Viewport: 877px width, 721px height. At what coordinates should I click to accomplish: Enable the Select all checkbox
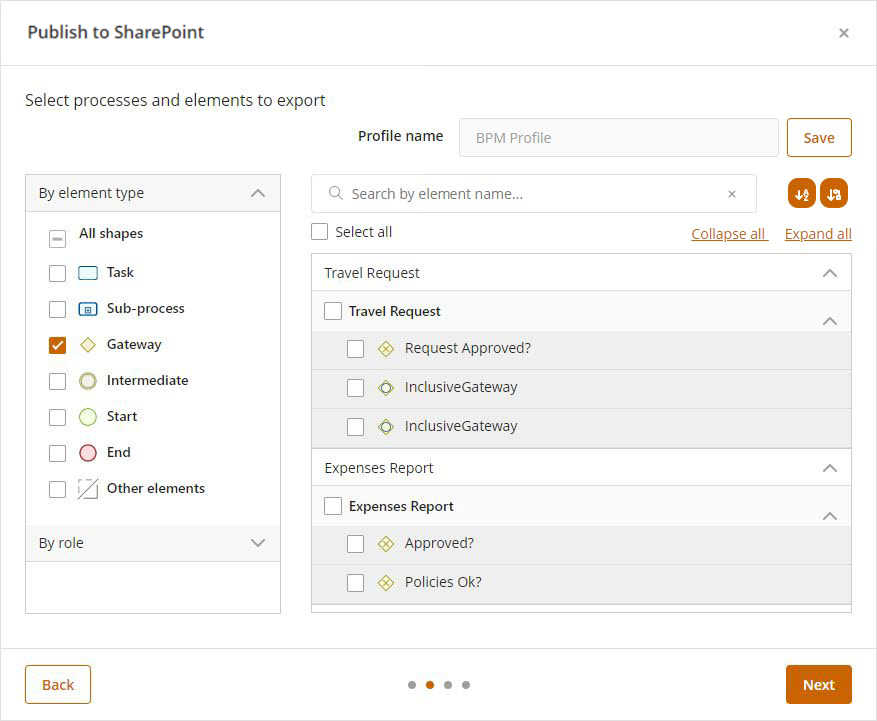(x=320, y=232)
